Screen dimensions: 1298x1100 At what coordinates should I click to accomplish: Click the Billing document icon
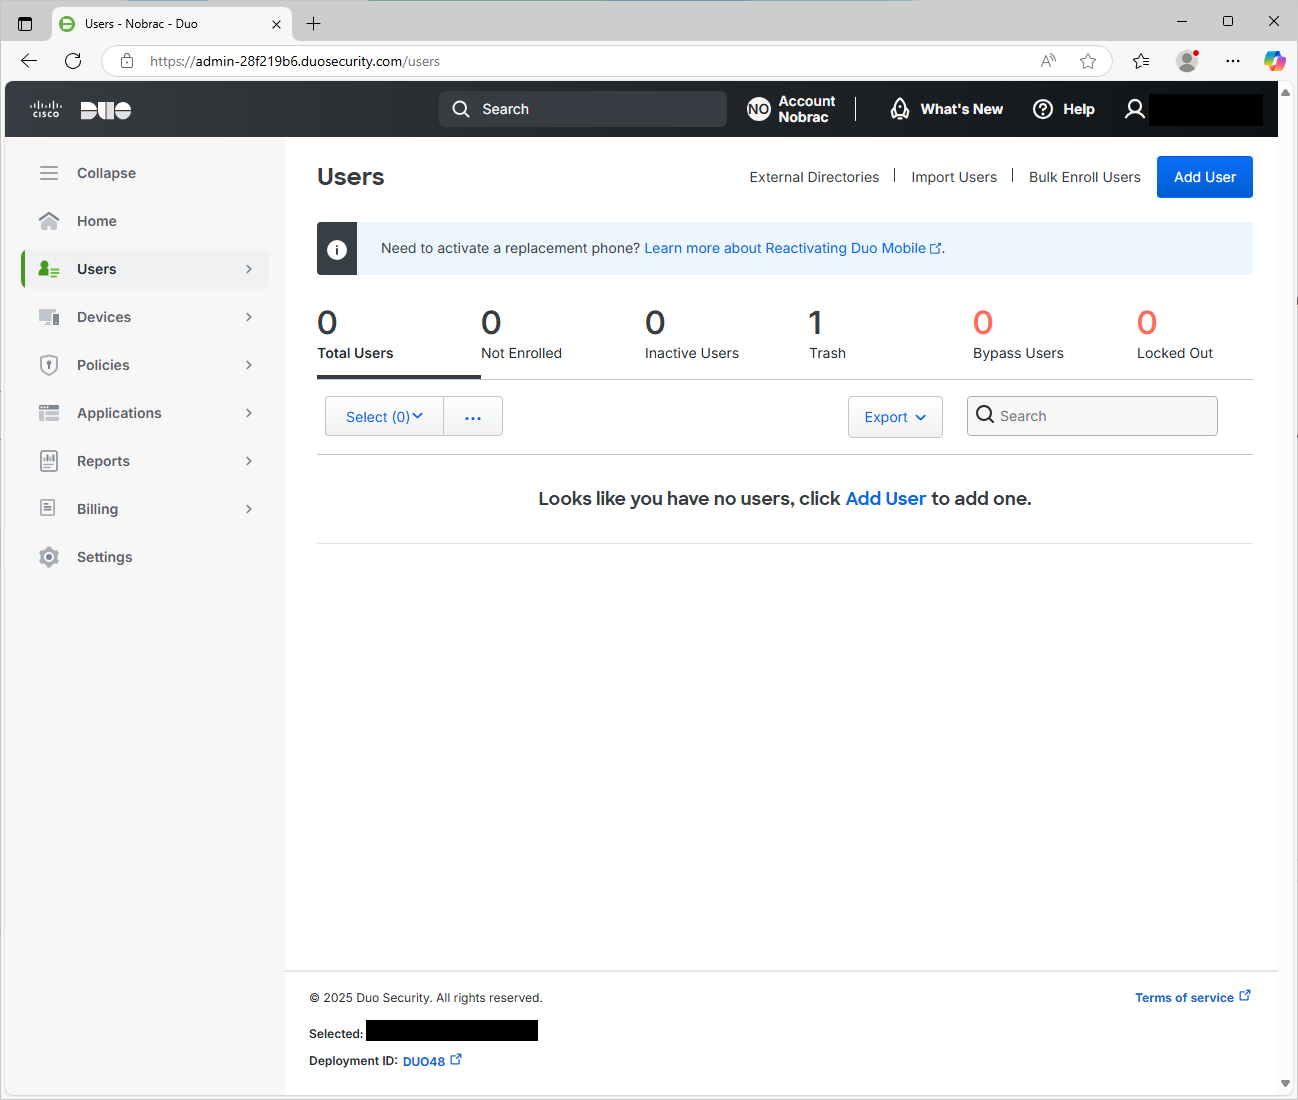(x=48, y=508)
